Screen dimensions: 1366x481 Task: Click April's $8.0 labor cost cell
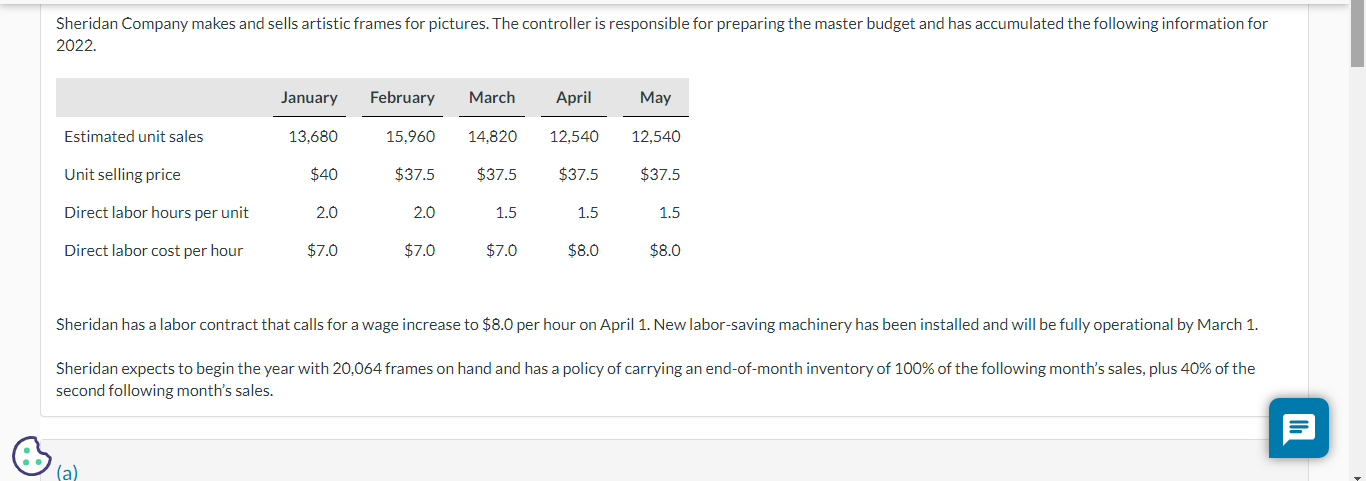click(x=583, y=250)
